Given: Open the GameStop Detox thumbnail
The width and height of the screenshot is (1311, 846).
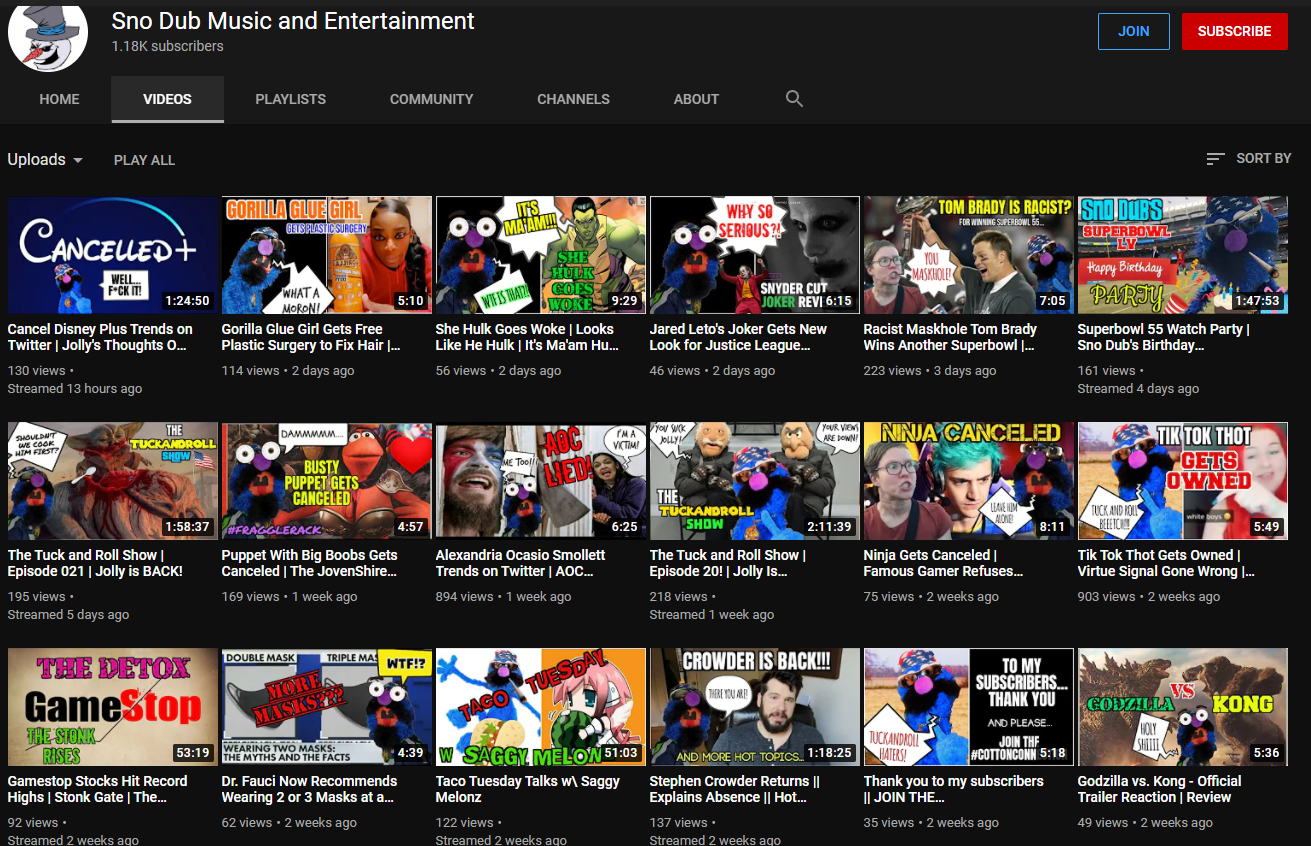Looking at the screenshot, I should [113, 707].
